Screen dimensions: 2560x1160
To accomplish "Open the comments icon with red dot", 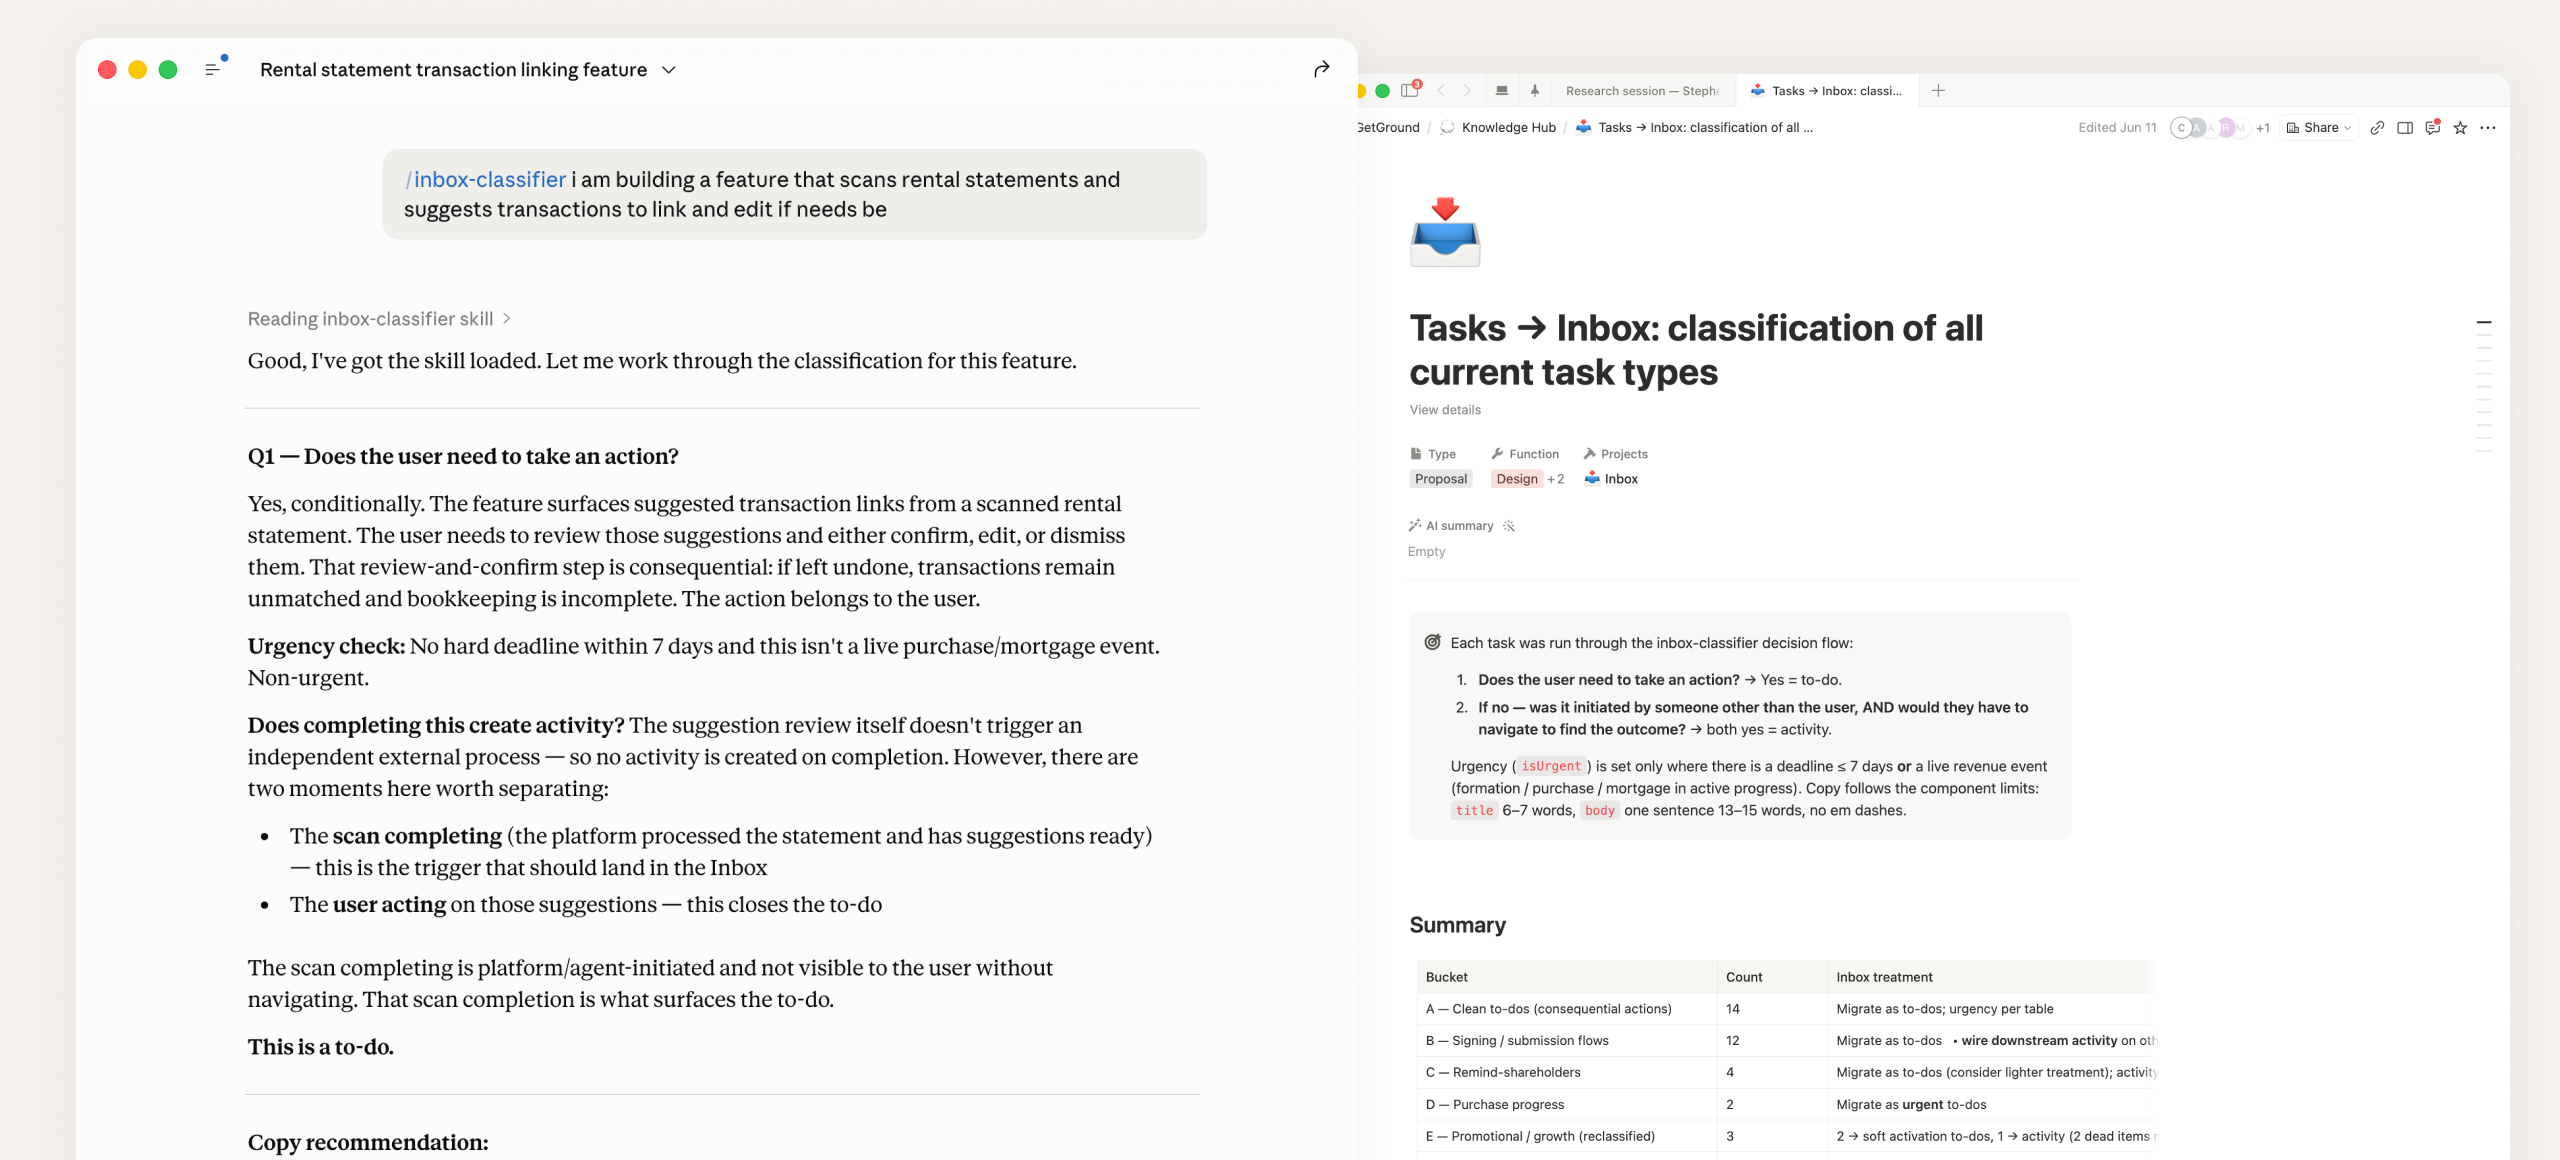I will 2433,127.
